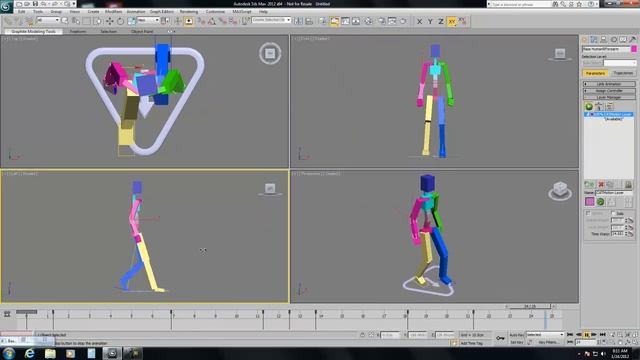This screenshot has height=360, width=640.
Task: Toggle Set Key animation mode
Action: pos(516,342)
